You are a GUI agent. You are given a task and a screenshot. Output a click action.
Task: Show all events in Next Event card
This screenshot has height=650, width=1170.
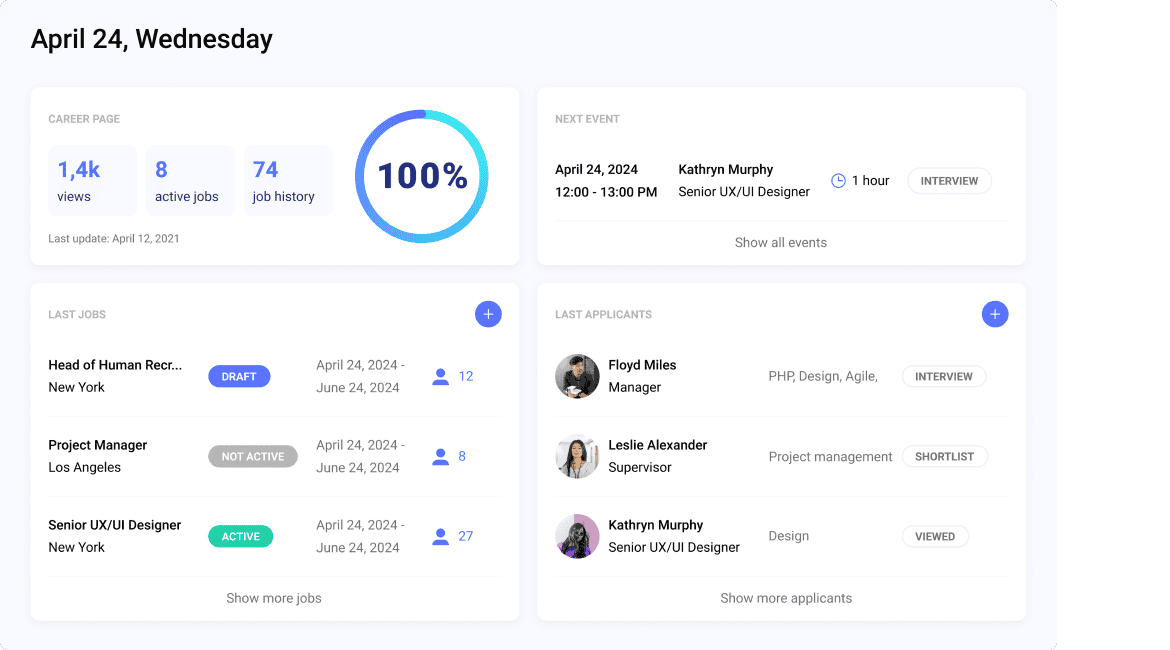coord(781,242)
